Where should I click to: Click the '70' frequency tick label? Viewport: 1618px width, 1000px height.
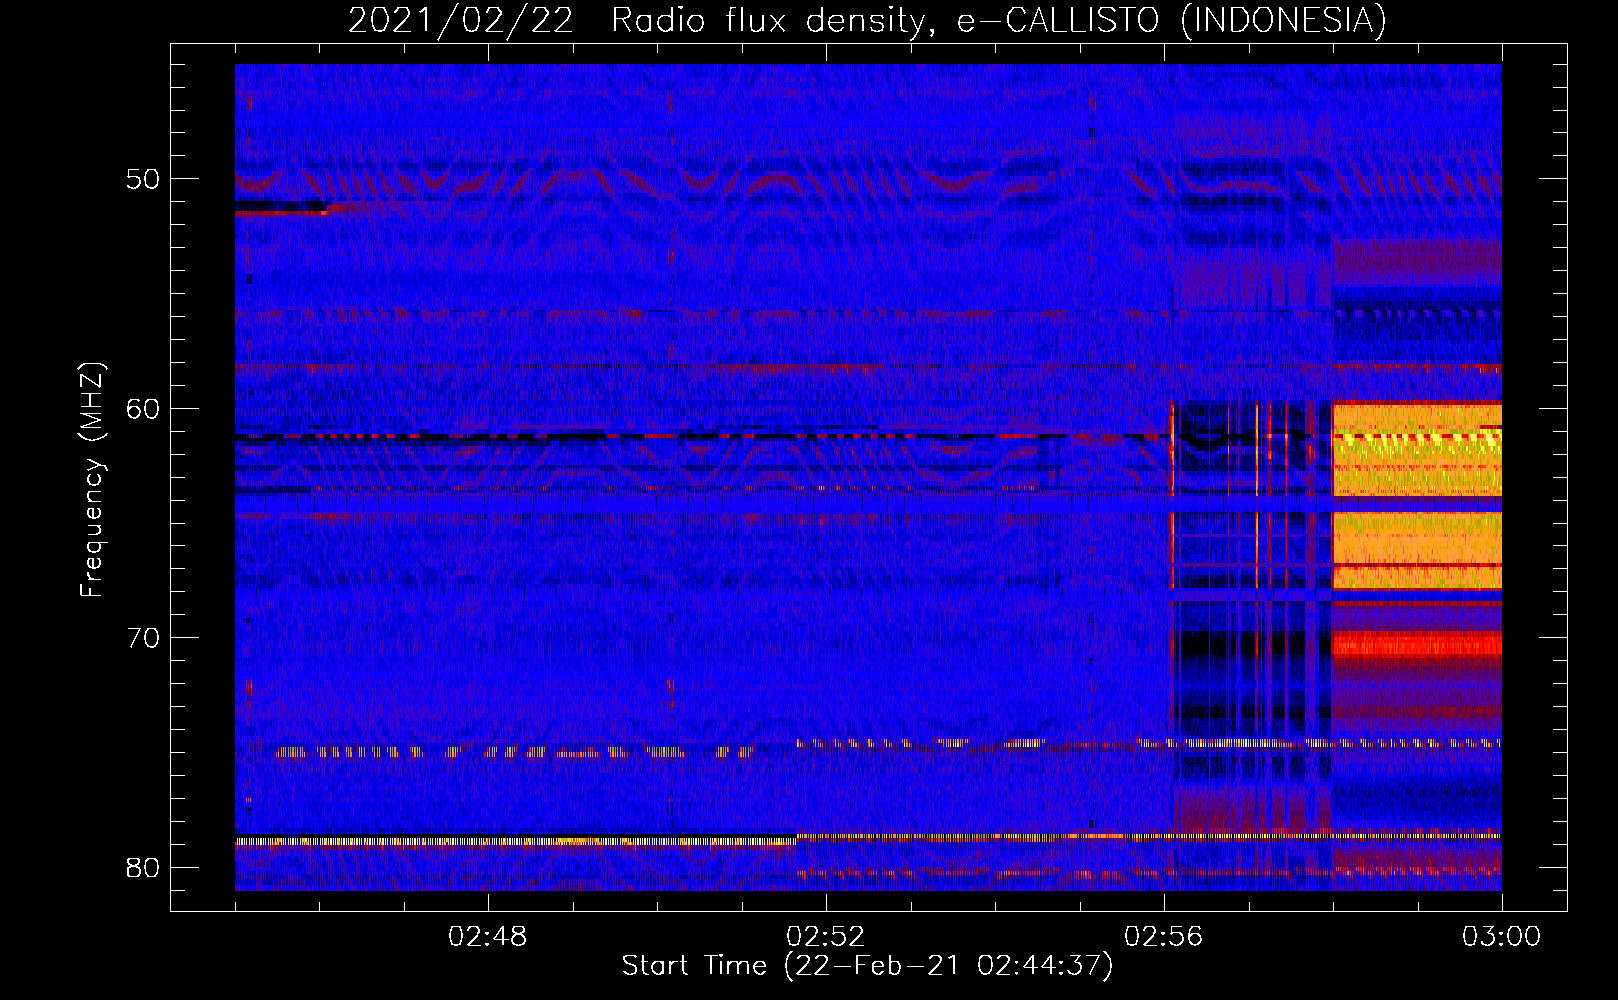pyautogui.click(x=143, y=638)
